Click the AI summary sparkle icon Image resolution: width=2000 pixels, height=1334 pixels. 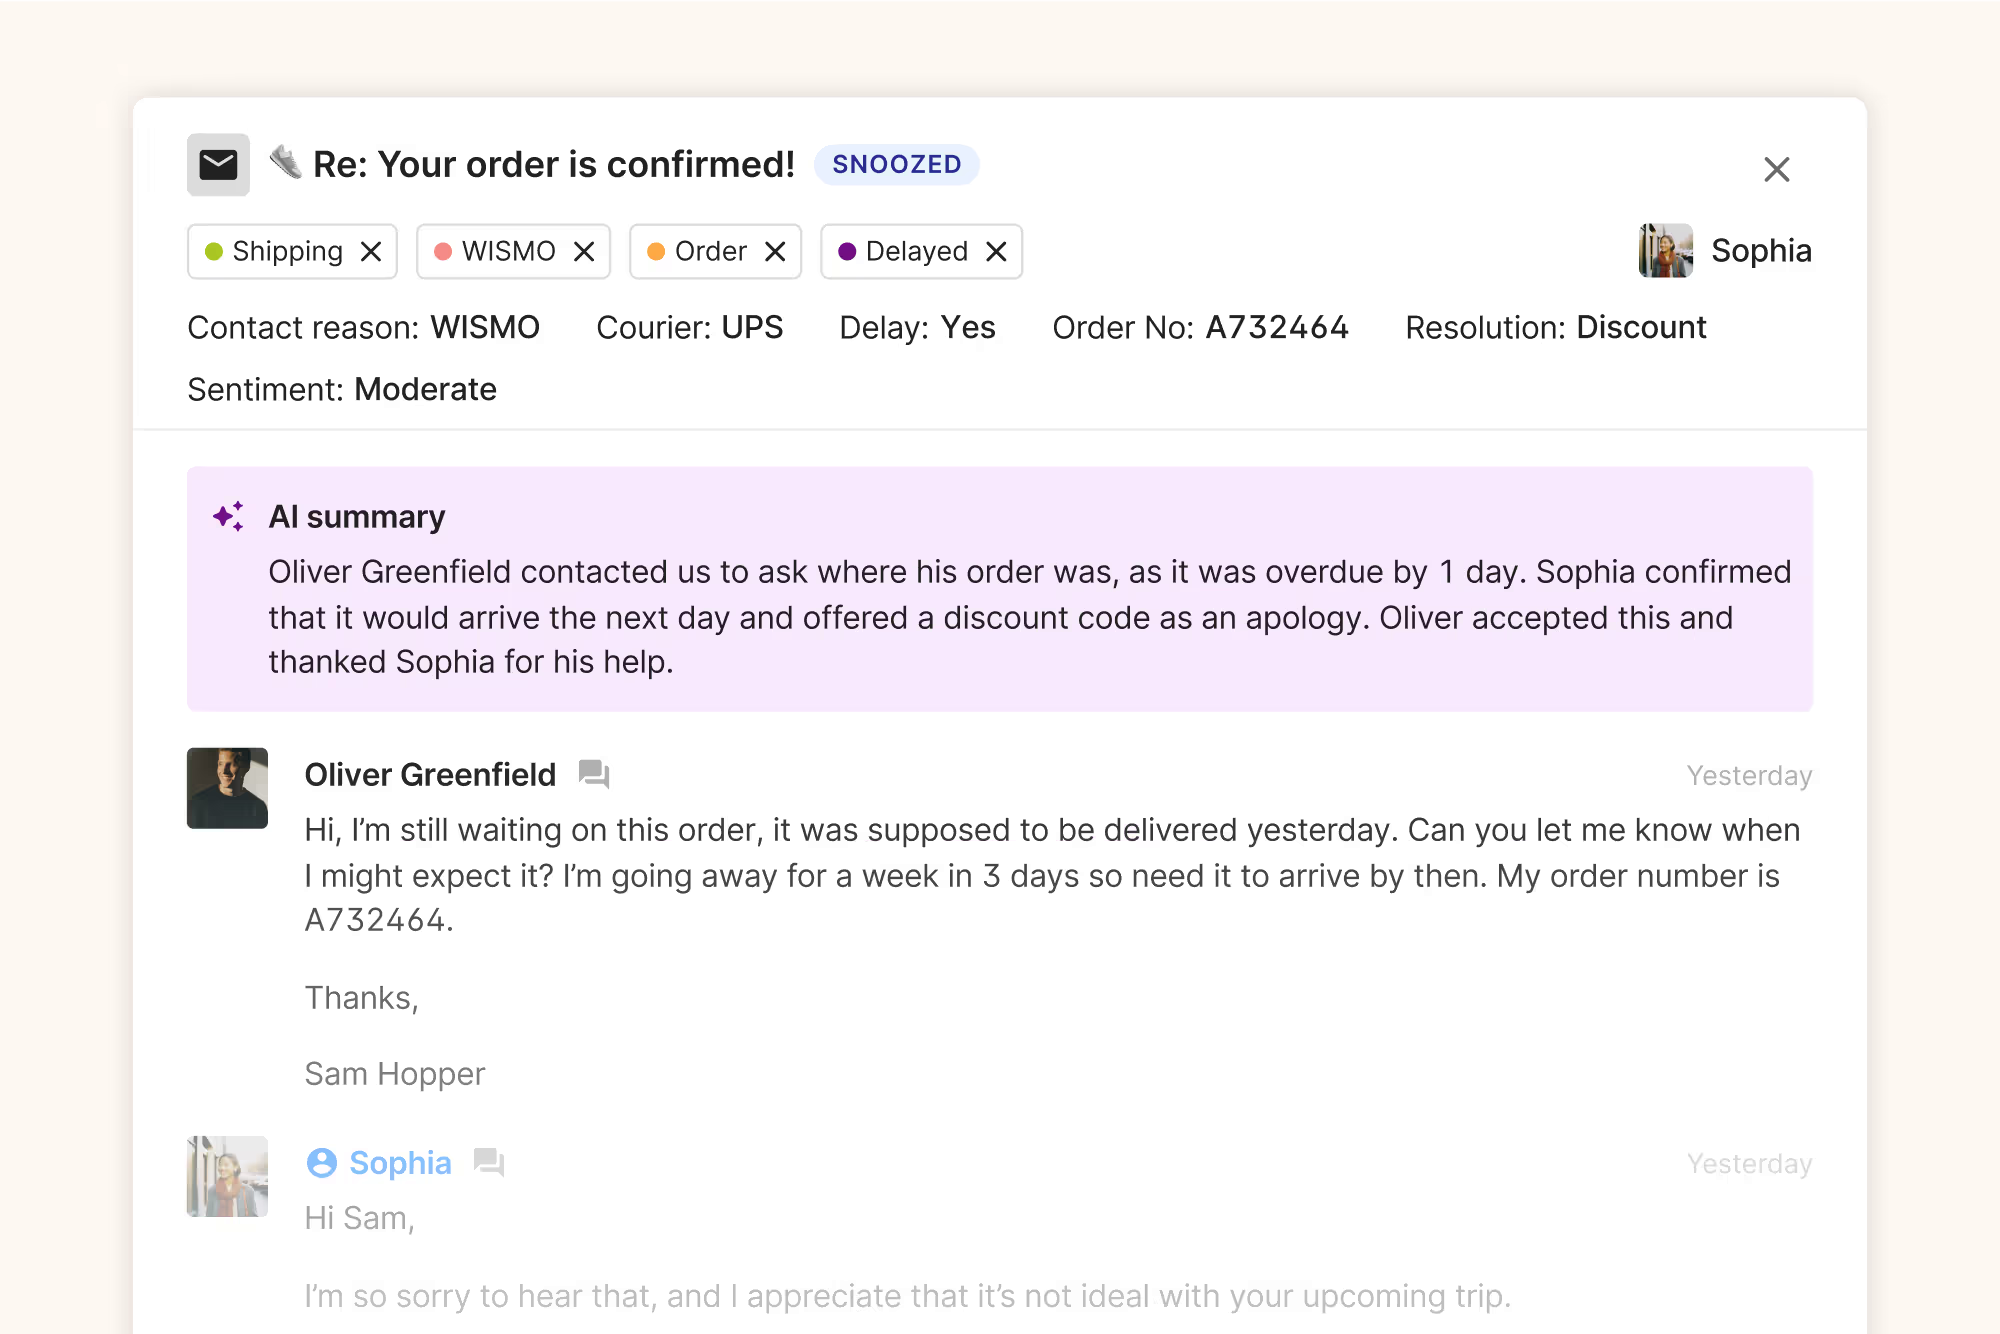coord(229,516)
